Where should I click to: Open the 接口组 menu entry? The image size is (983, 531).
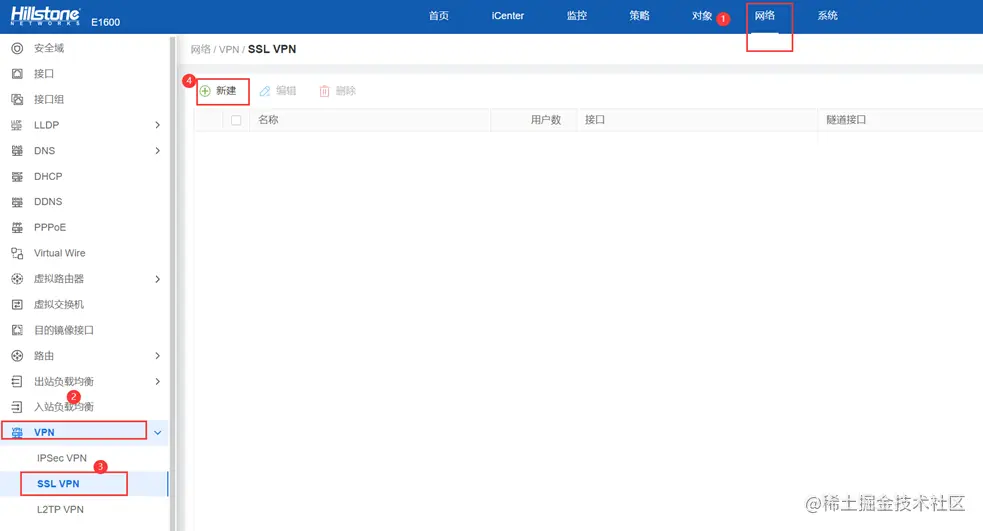tap(49, 100)
